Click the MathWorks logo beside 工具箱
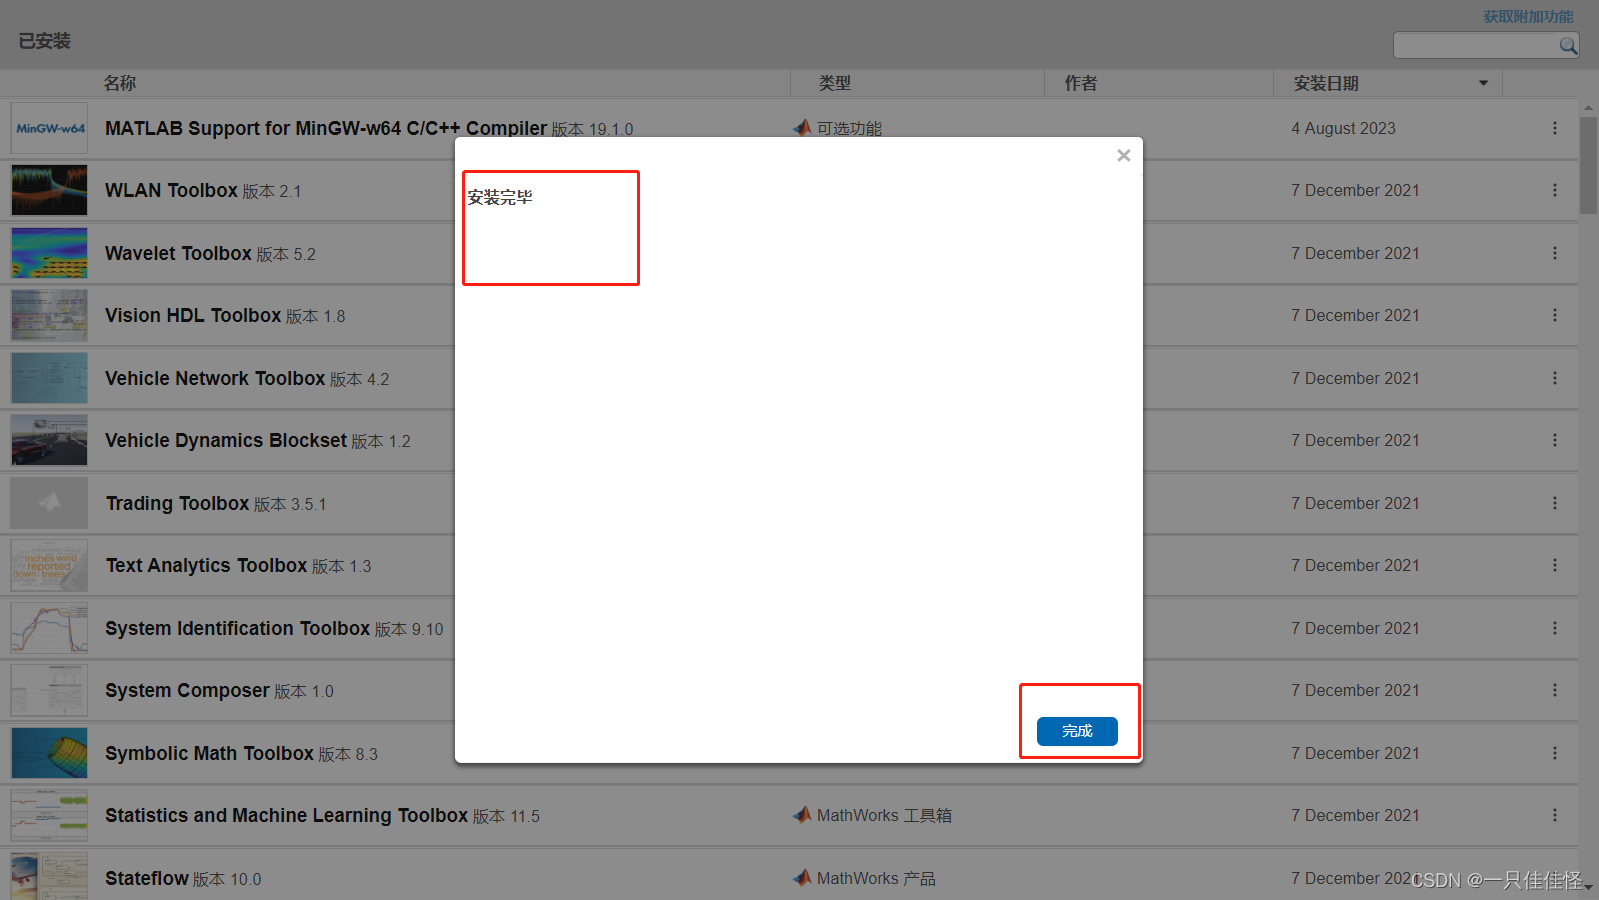The width and height of the screenshot is (1599, 900). coord(802,815)
